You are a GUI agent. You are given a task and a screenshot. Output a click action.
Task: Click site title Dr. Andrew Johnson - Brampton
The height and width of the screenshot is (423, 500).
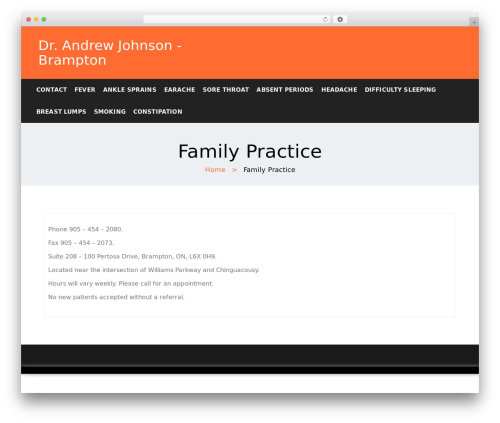tap(110, 53)
